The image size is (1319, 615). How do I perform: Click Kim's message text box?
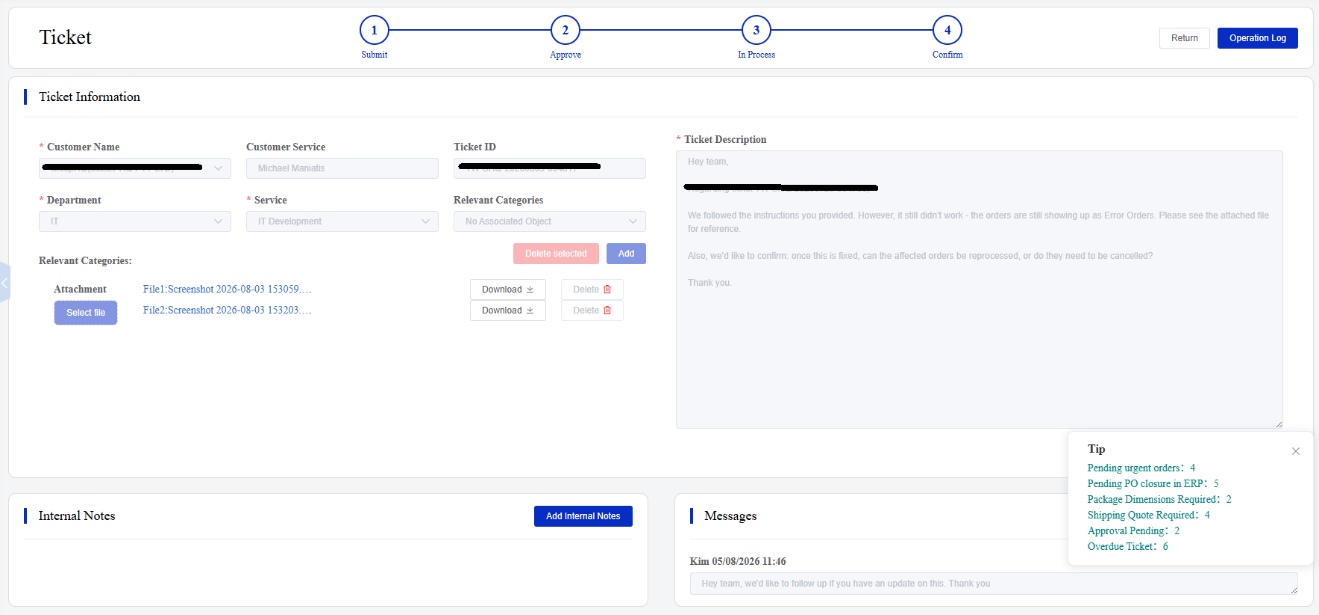coord(994,584)
